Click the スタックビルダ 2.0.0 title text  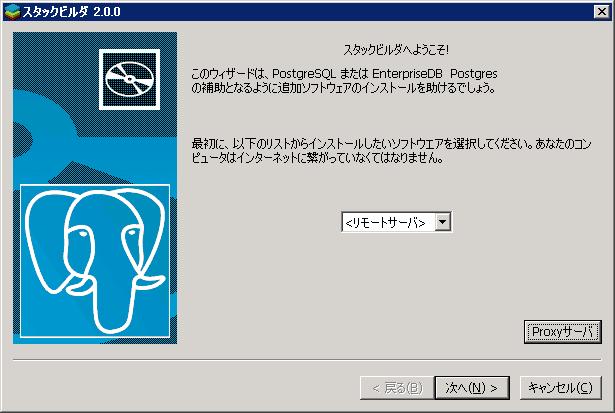point(71,12)
